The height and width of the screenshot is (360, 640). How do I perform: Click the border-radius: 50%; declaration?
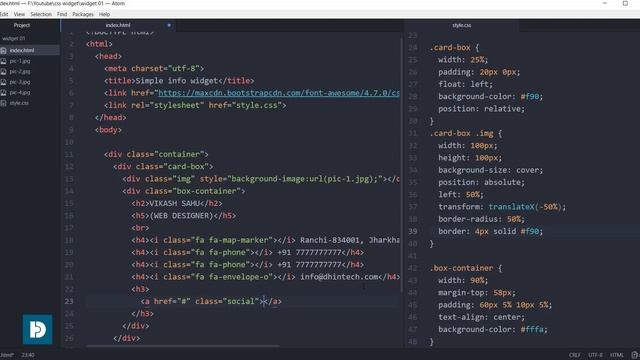(482, 219)
